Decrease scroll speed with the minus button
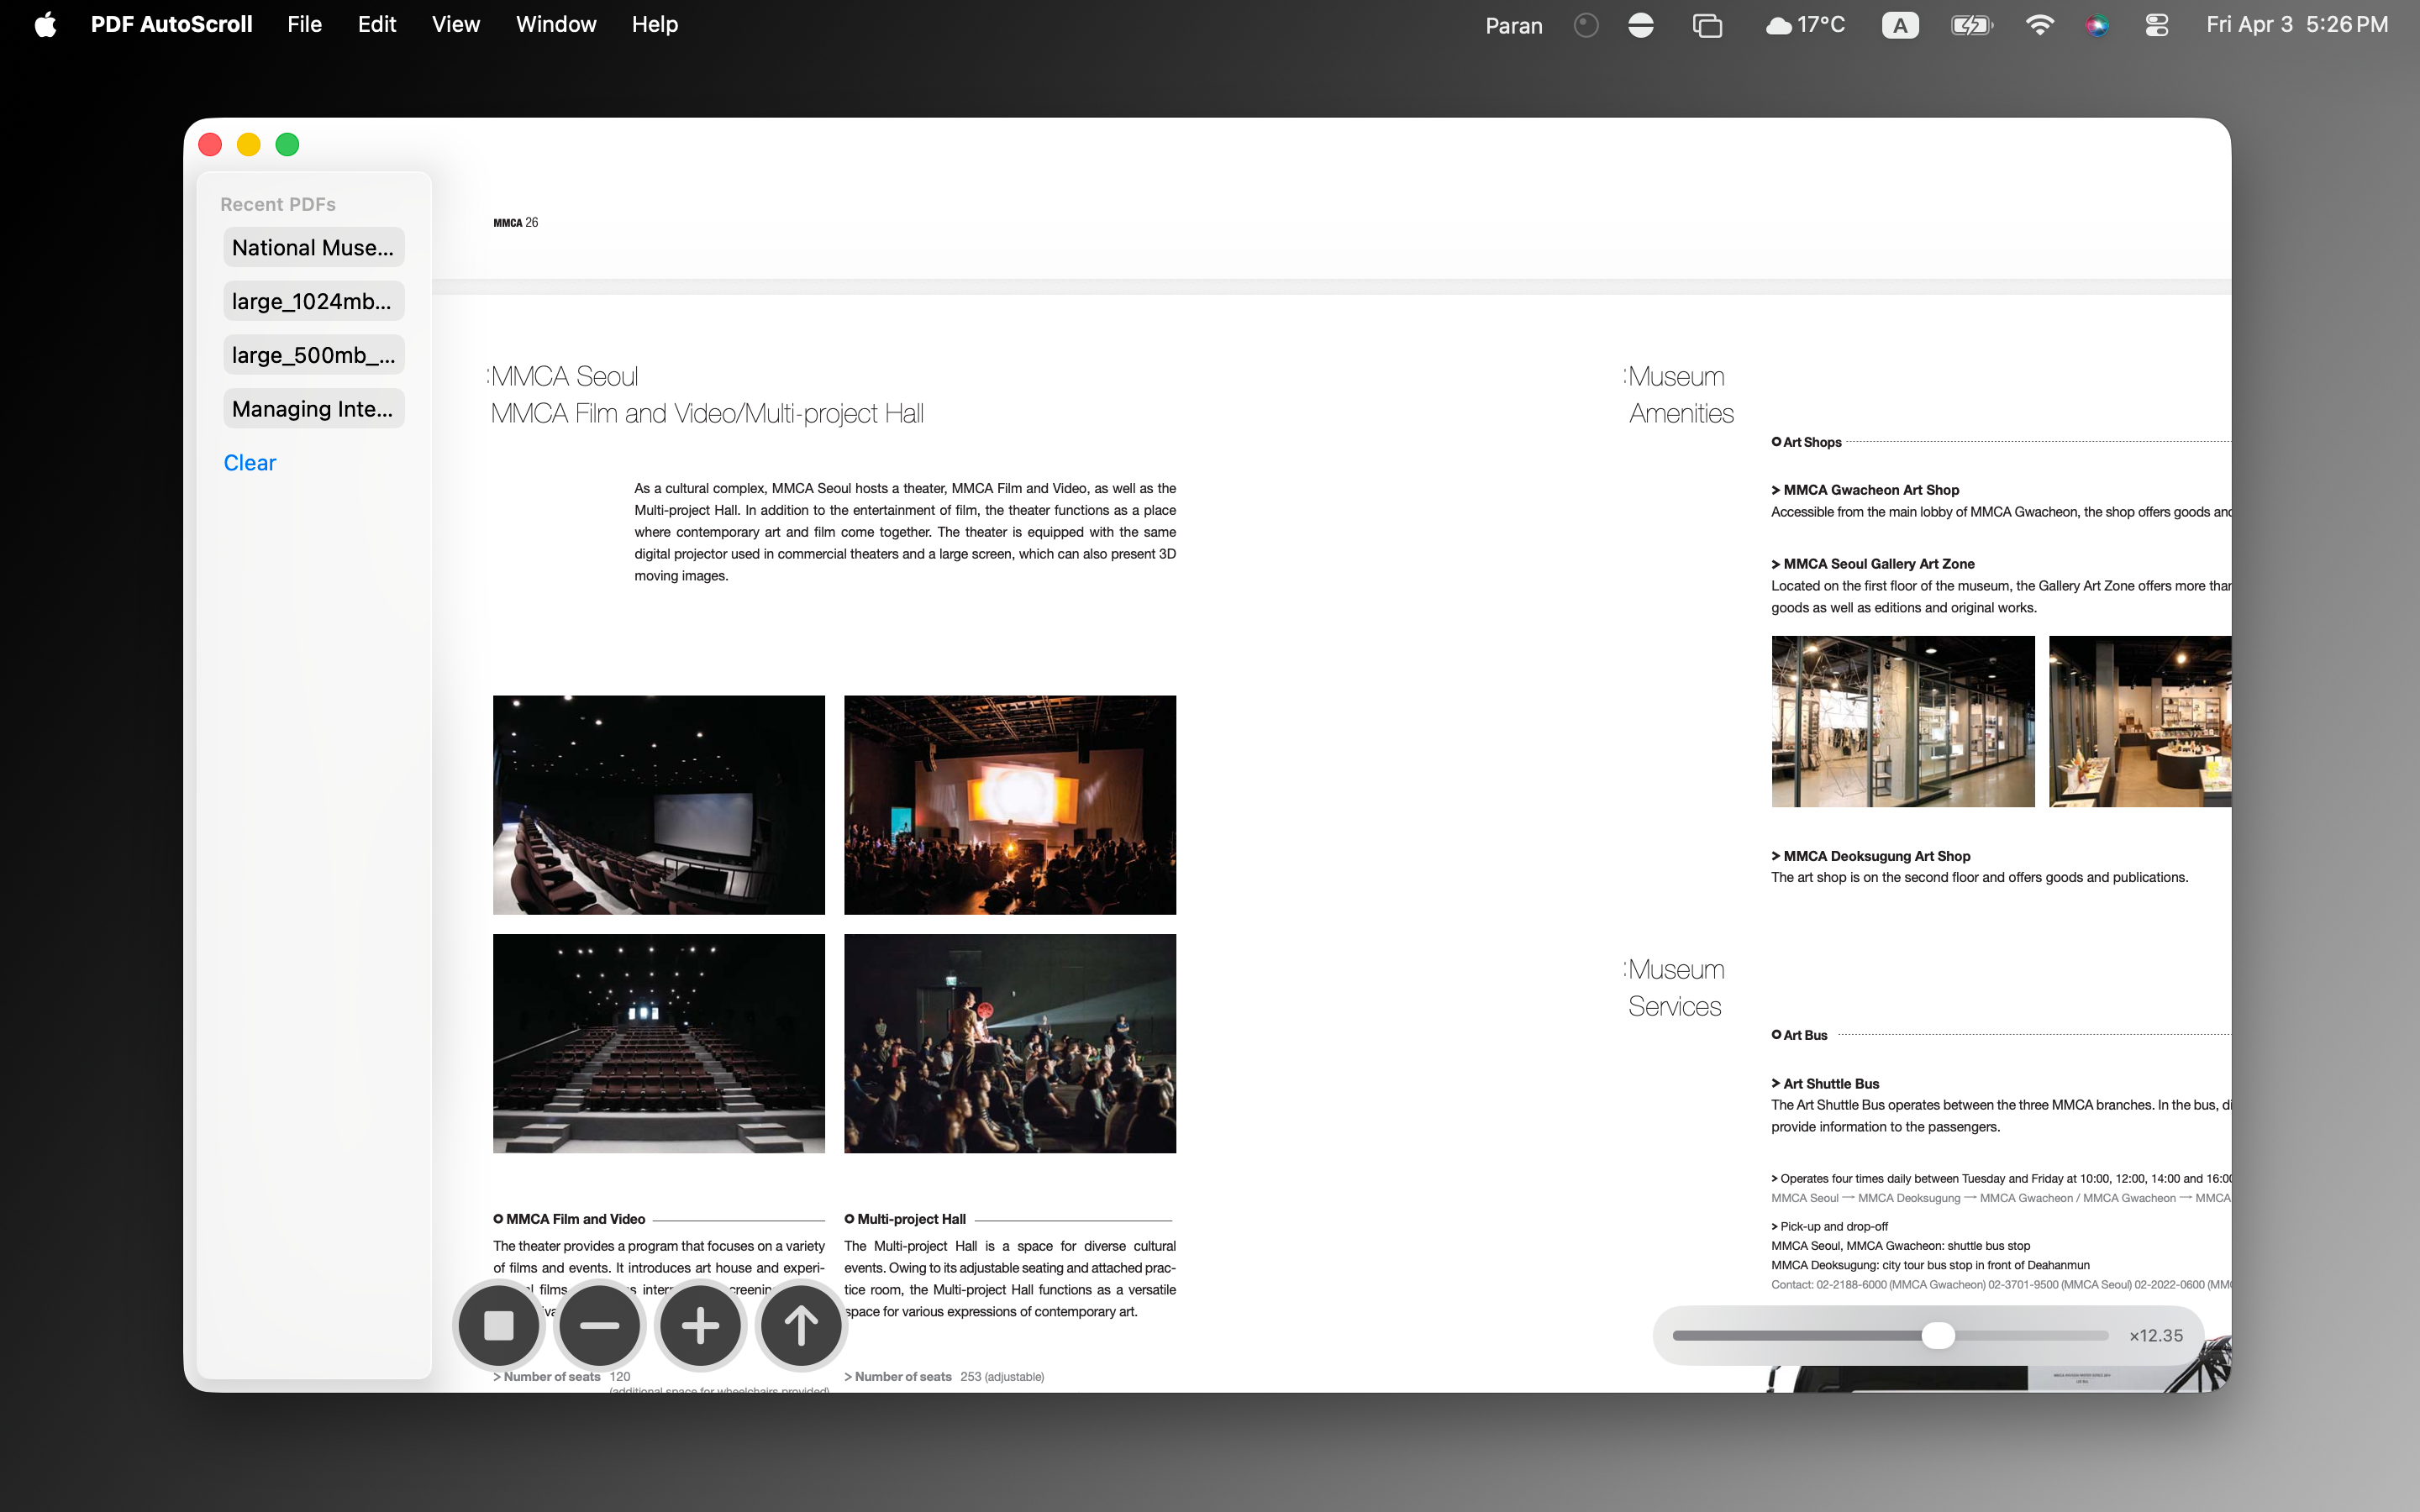Screen dimensions: 2420x1512 600,1326
